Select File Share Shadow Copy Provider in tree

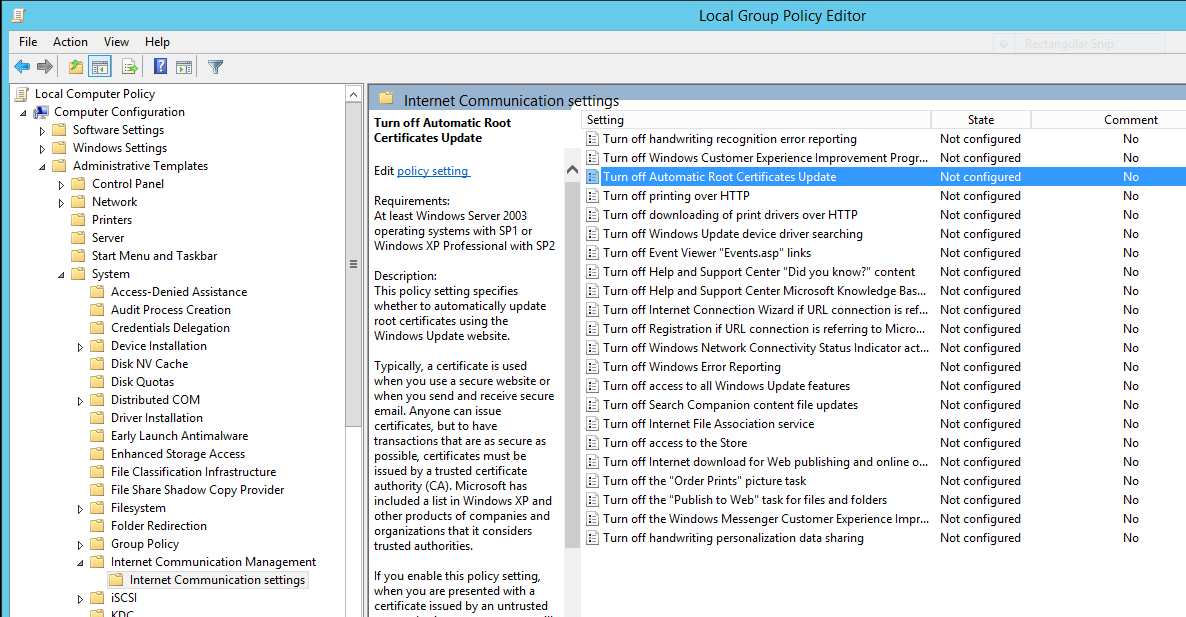coord(197,490)
